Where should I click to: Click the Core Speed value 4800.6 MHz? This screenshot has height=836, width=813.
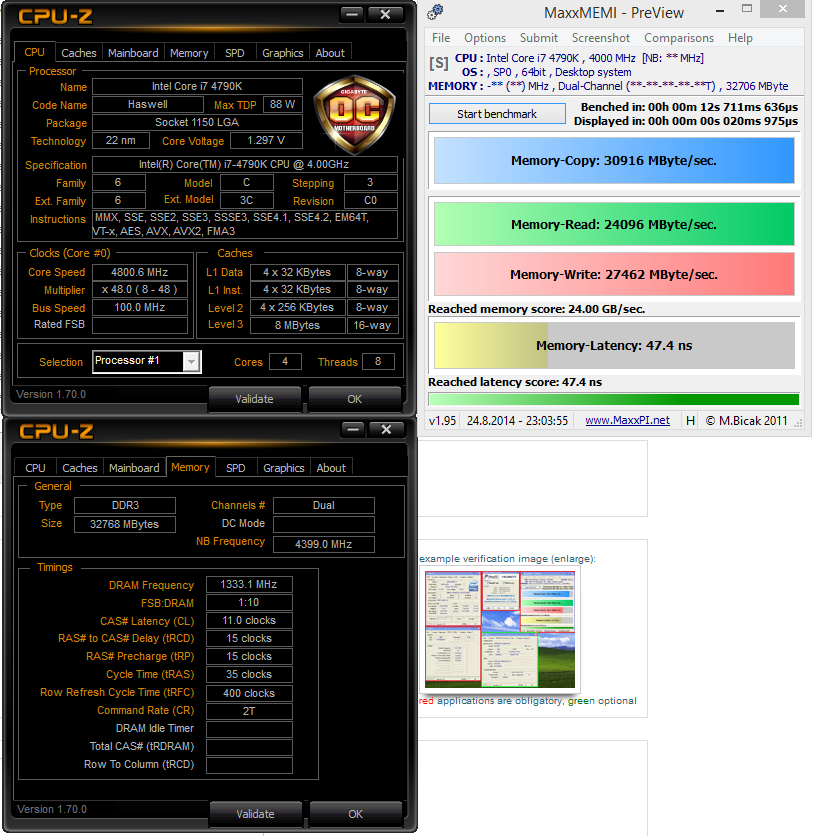point(140,272)
